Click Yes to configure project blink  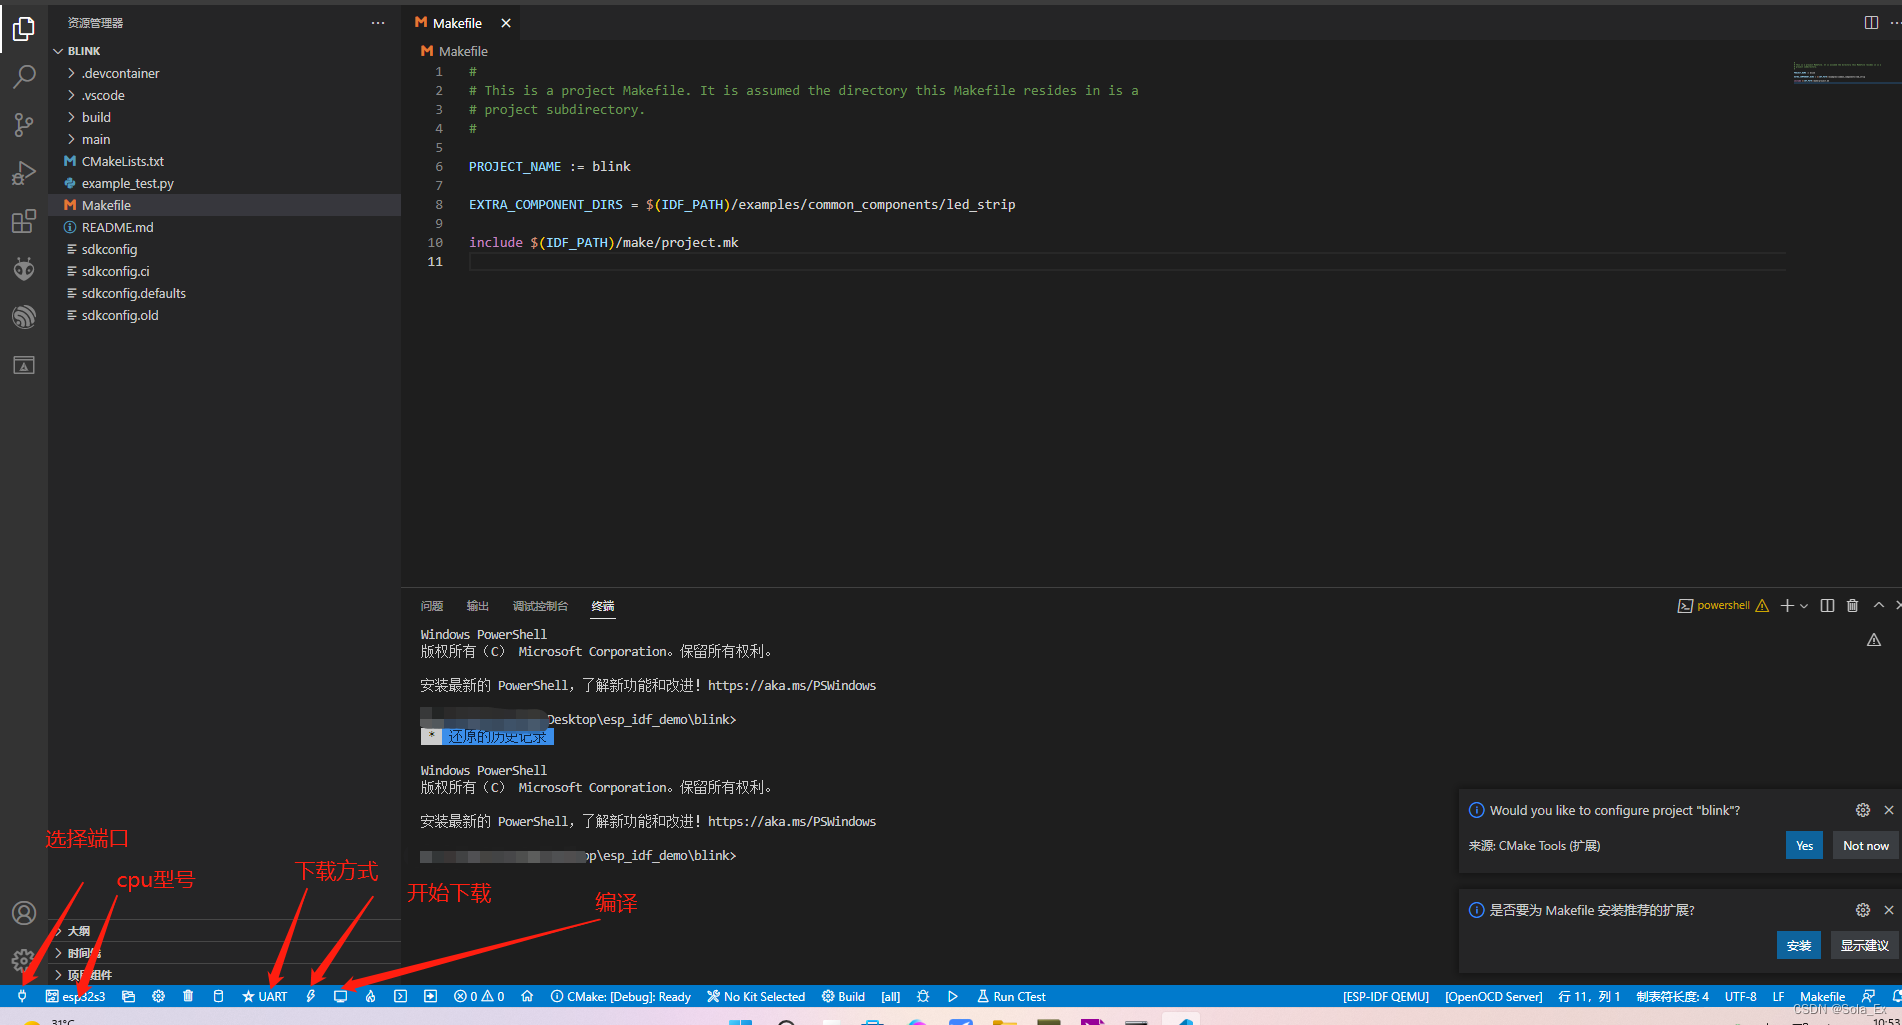(x=1804, y=845)
